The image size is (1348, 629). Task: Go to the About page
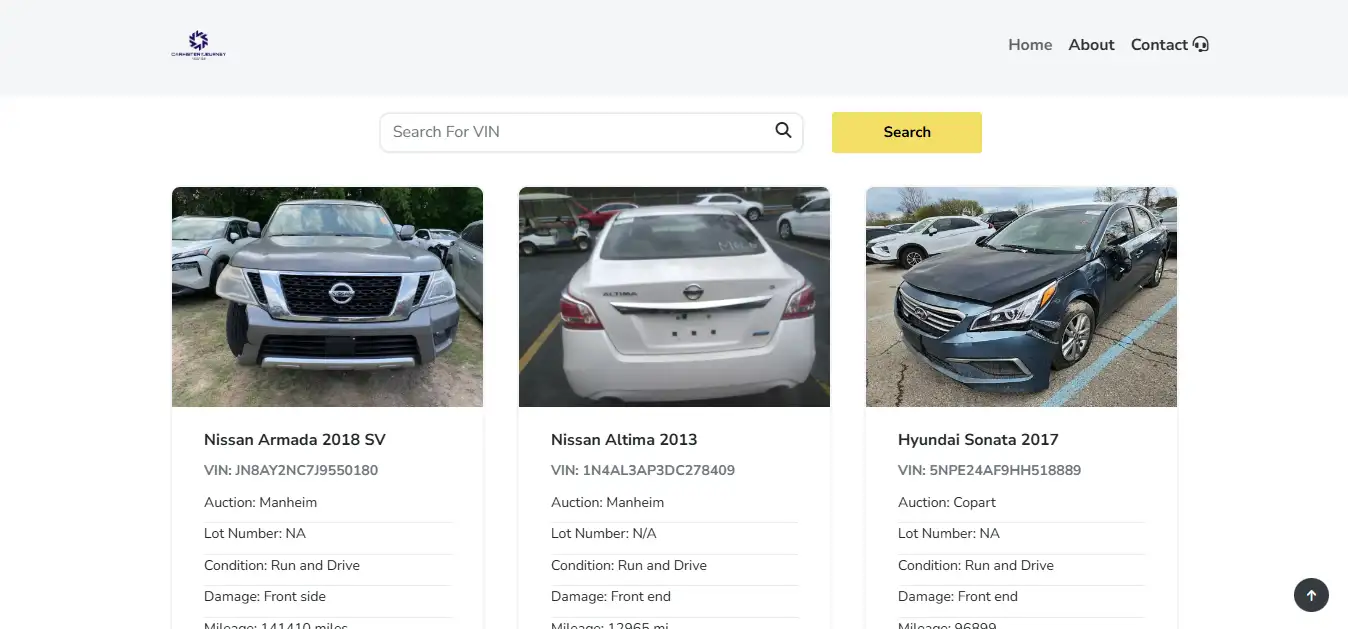pyautogui.click(x=1091, y=45)
